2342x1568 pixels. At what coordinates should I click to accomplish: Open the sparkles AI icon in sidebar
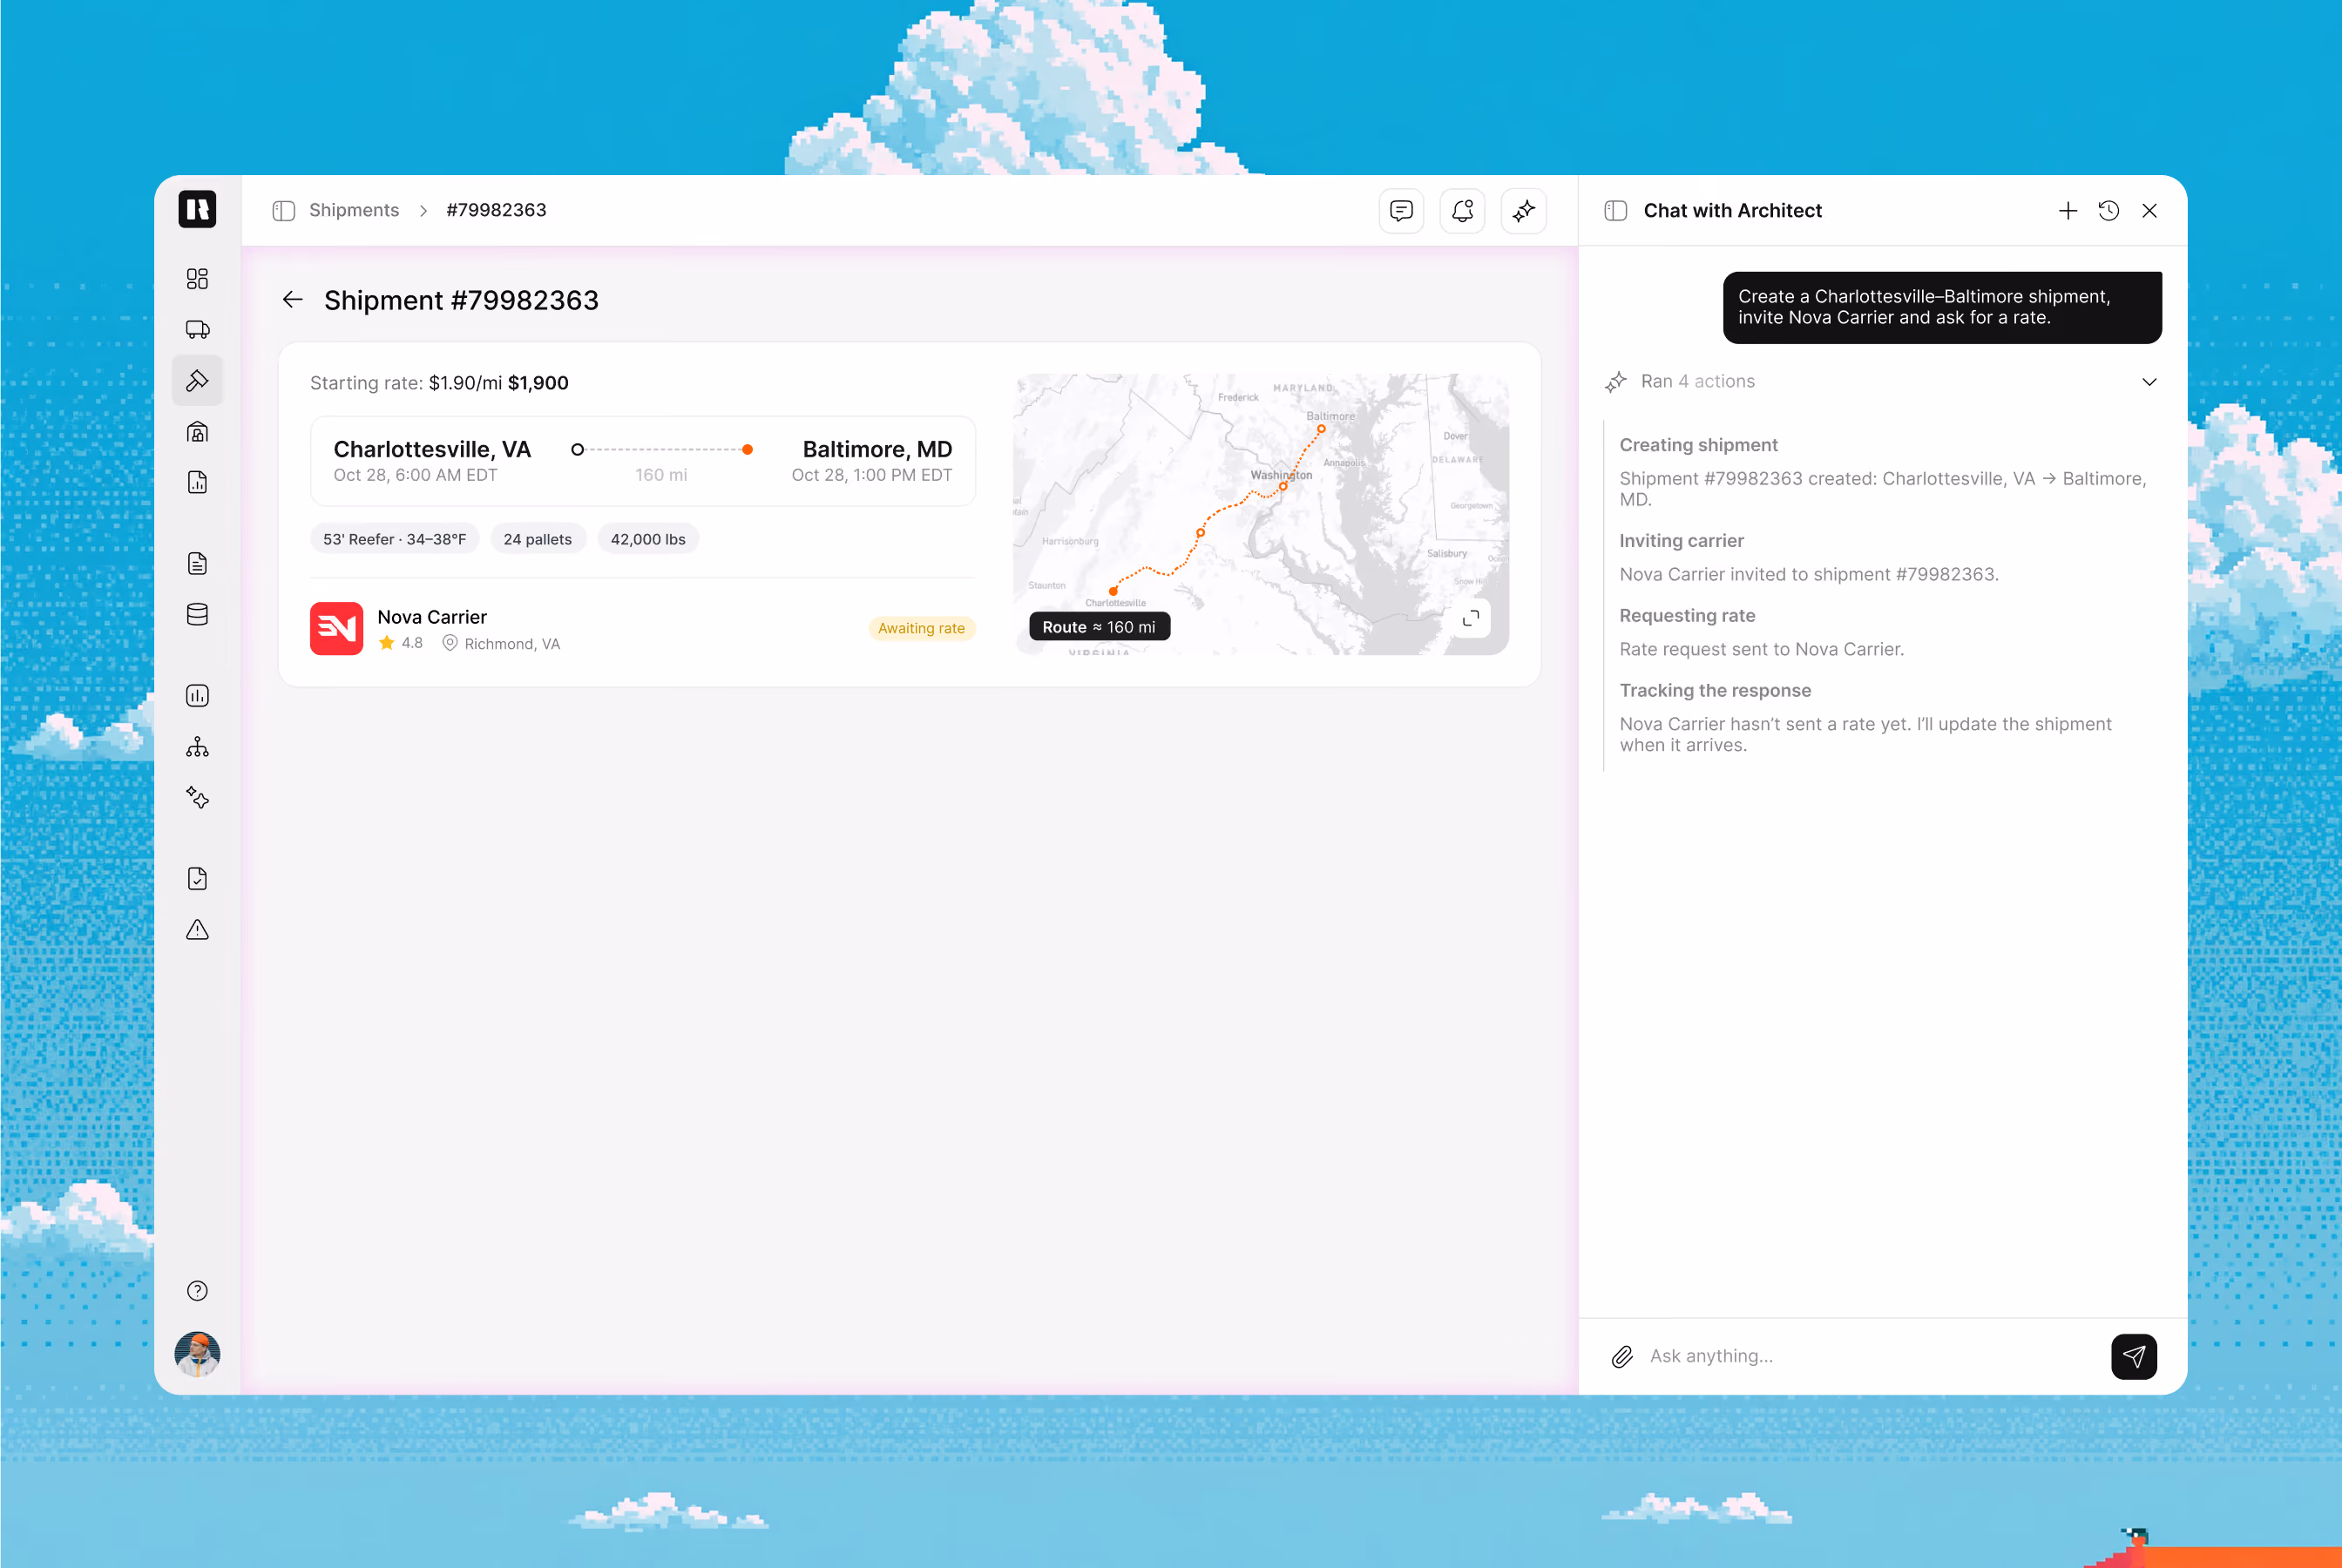(197, 798)
